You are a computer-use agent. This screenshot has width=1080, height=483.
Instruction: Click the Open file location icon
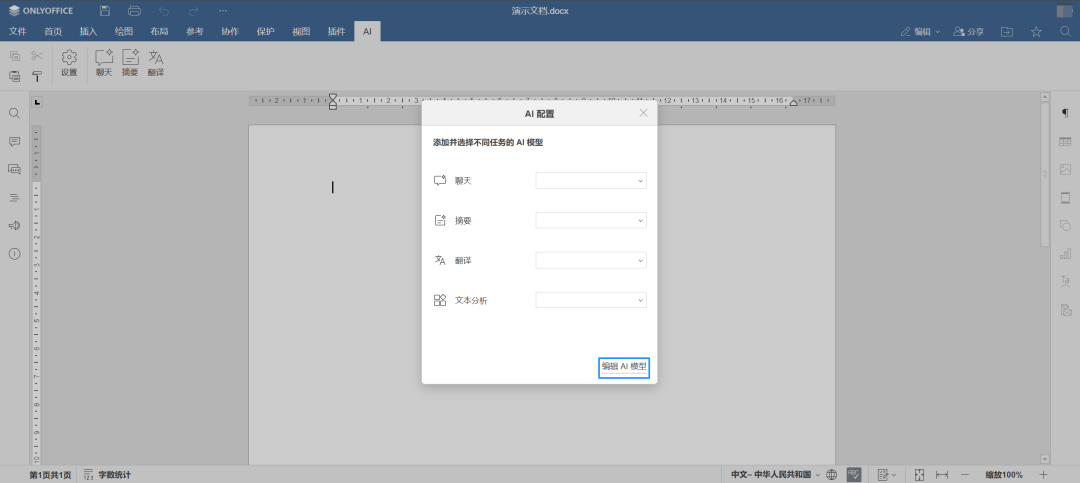coord(1007,31)
